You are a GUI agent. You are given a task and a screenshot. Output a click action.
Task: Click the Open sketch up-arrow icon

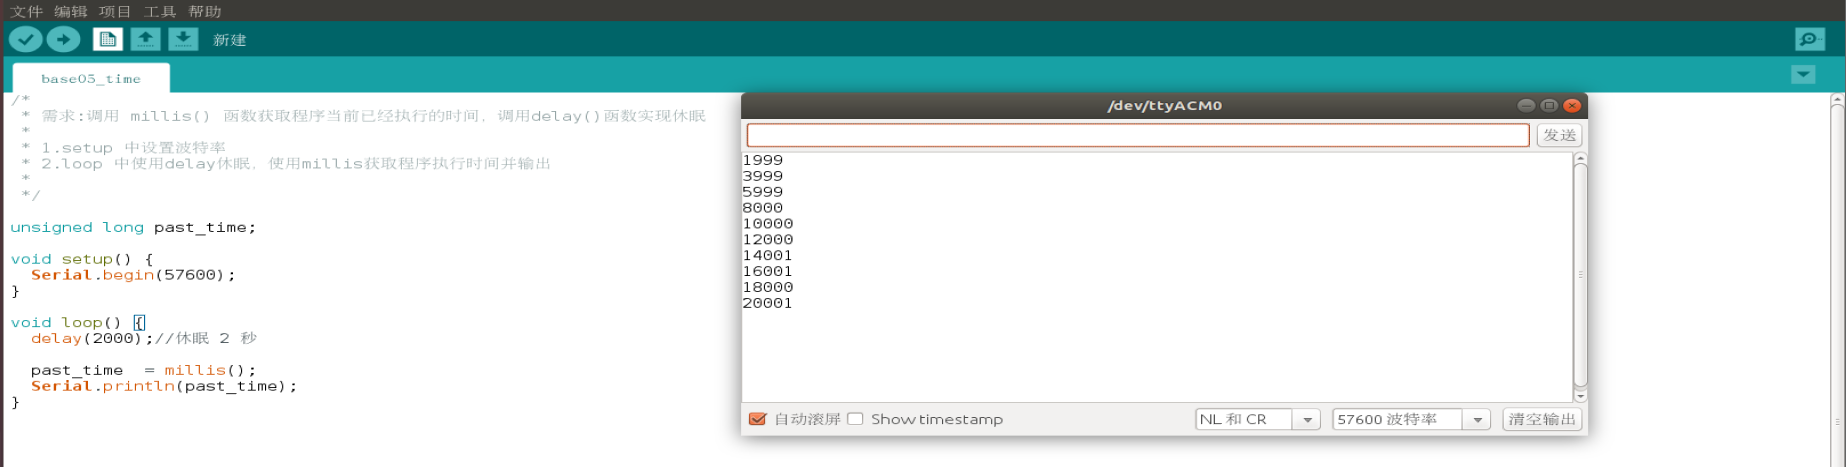coord(145,39)
